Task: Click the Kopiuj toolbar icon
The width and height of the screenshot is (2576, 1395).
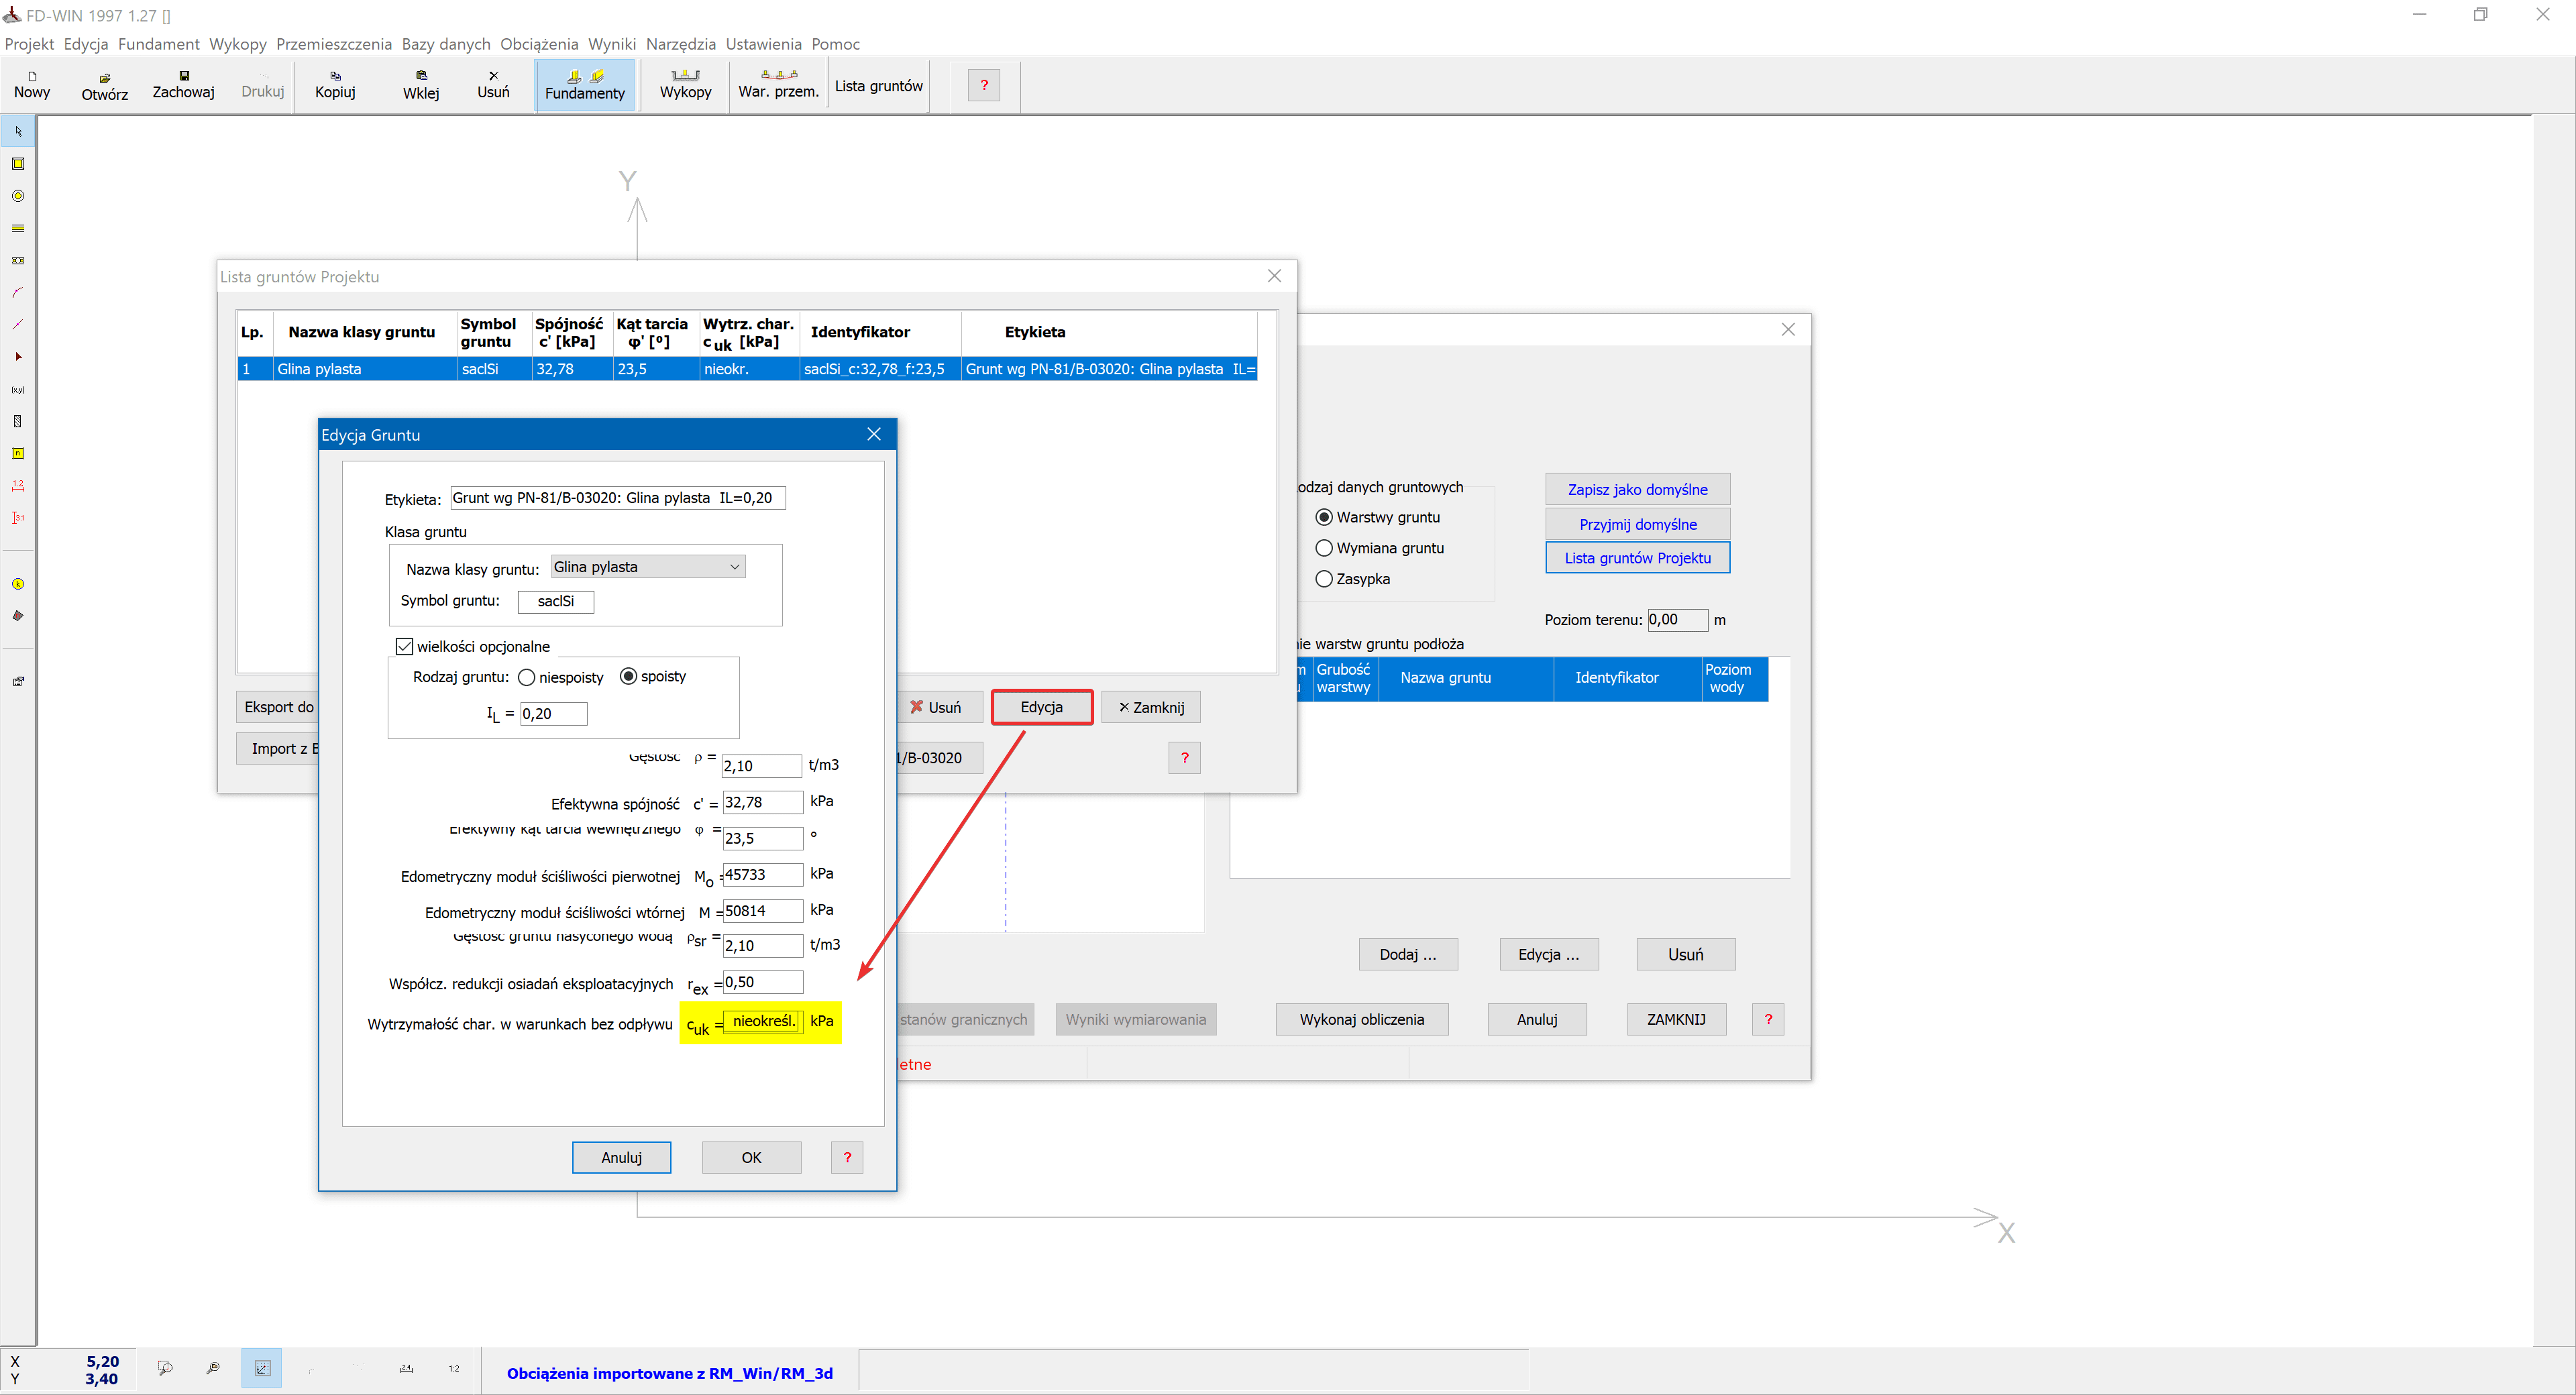Action: [335, 85]
